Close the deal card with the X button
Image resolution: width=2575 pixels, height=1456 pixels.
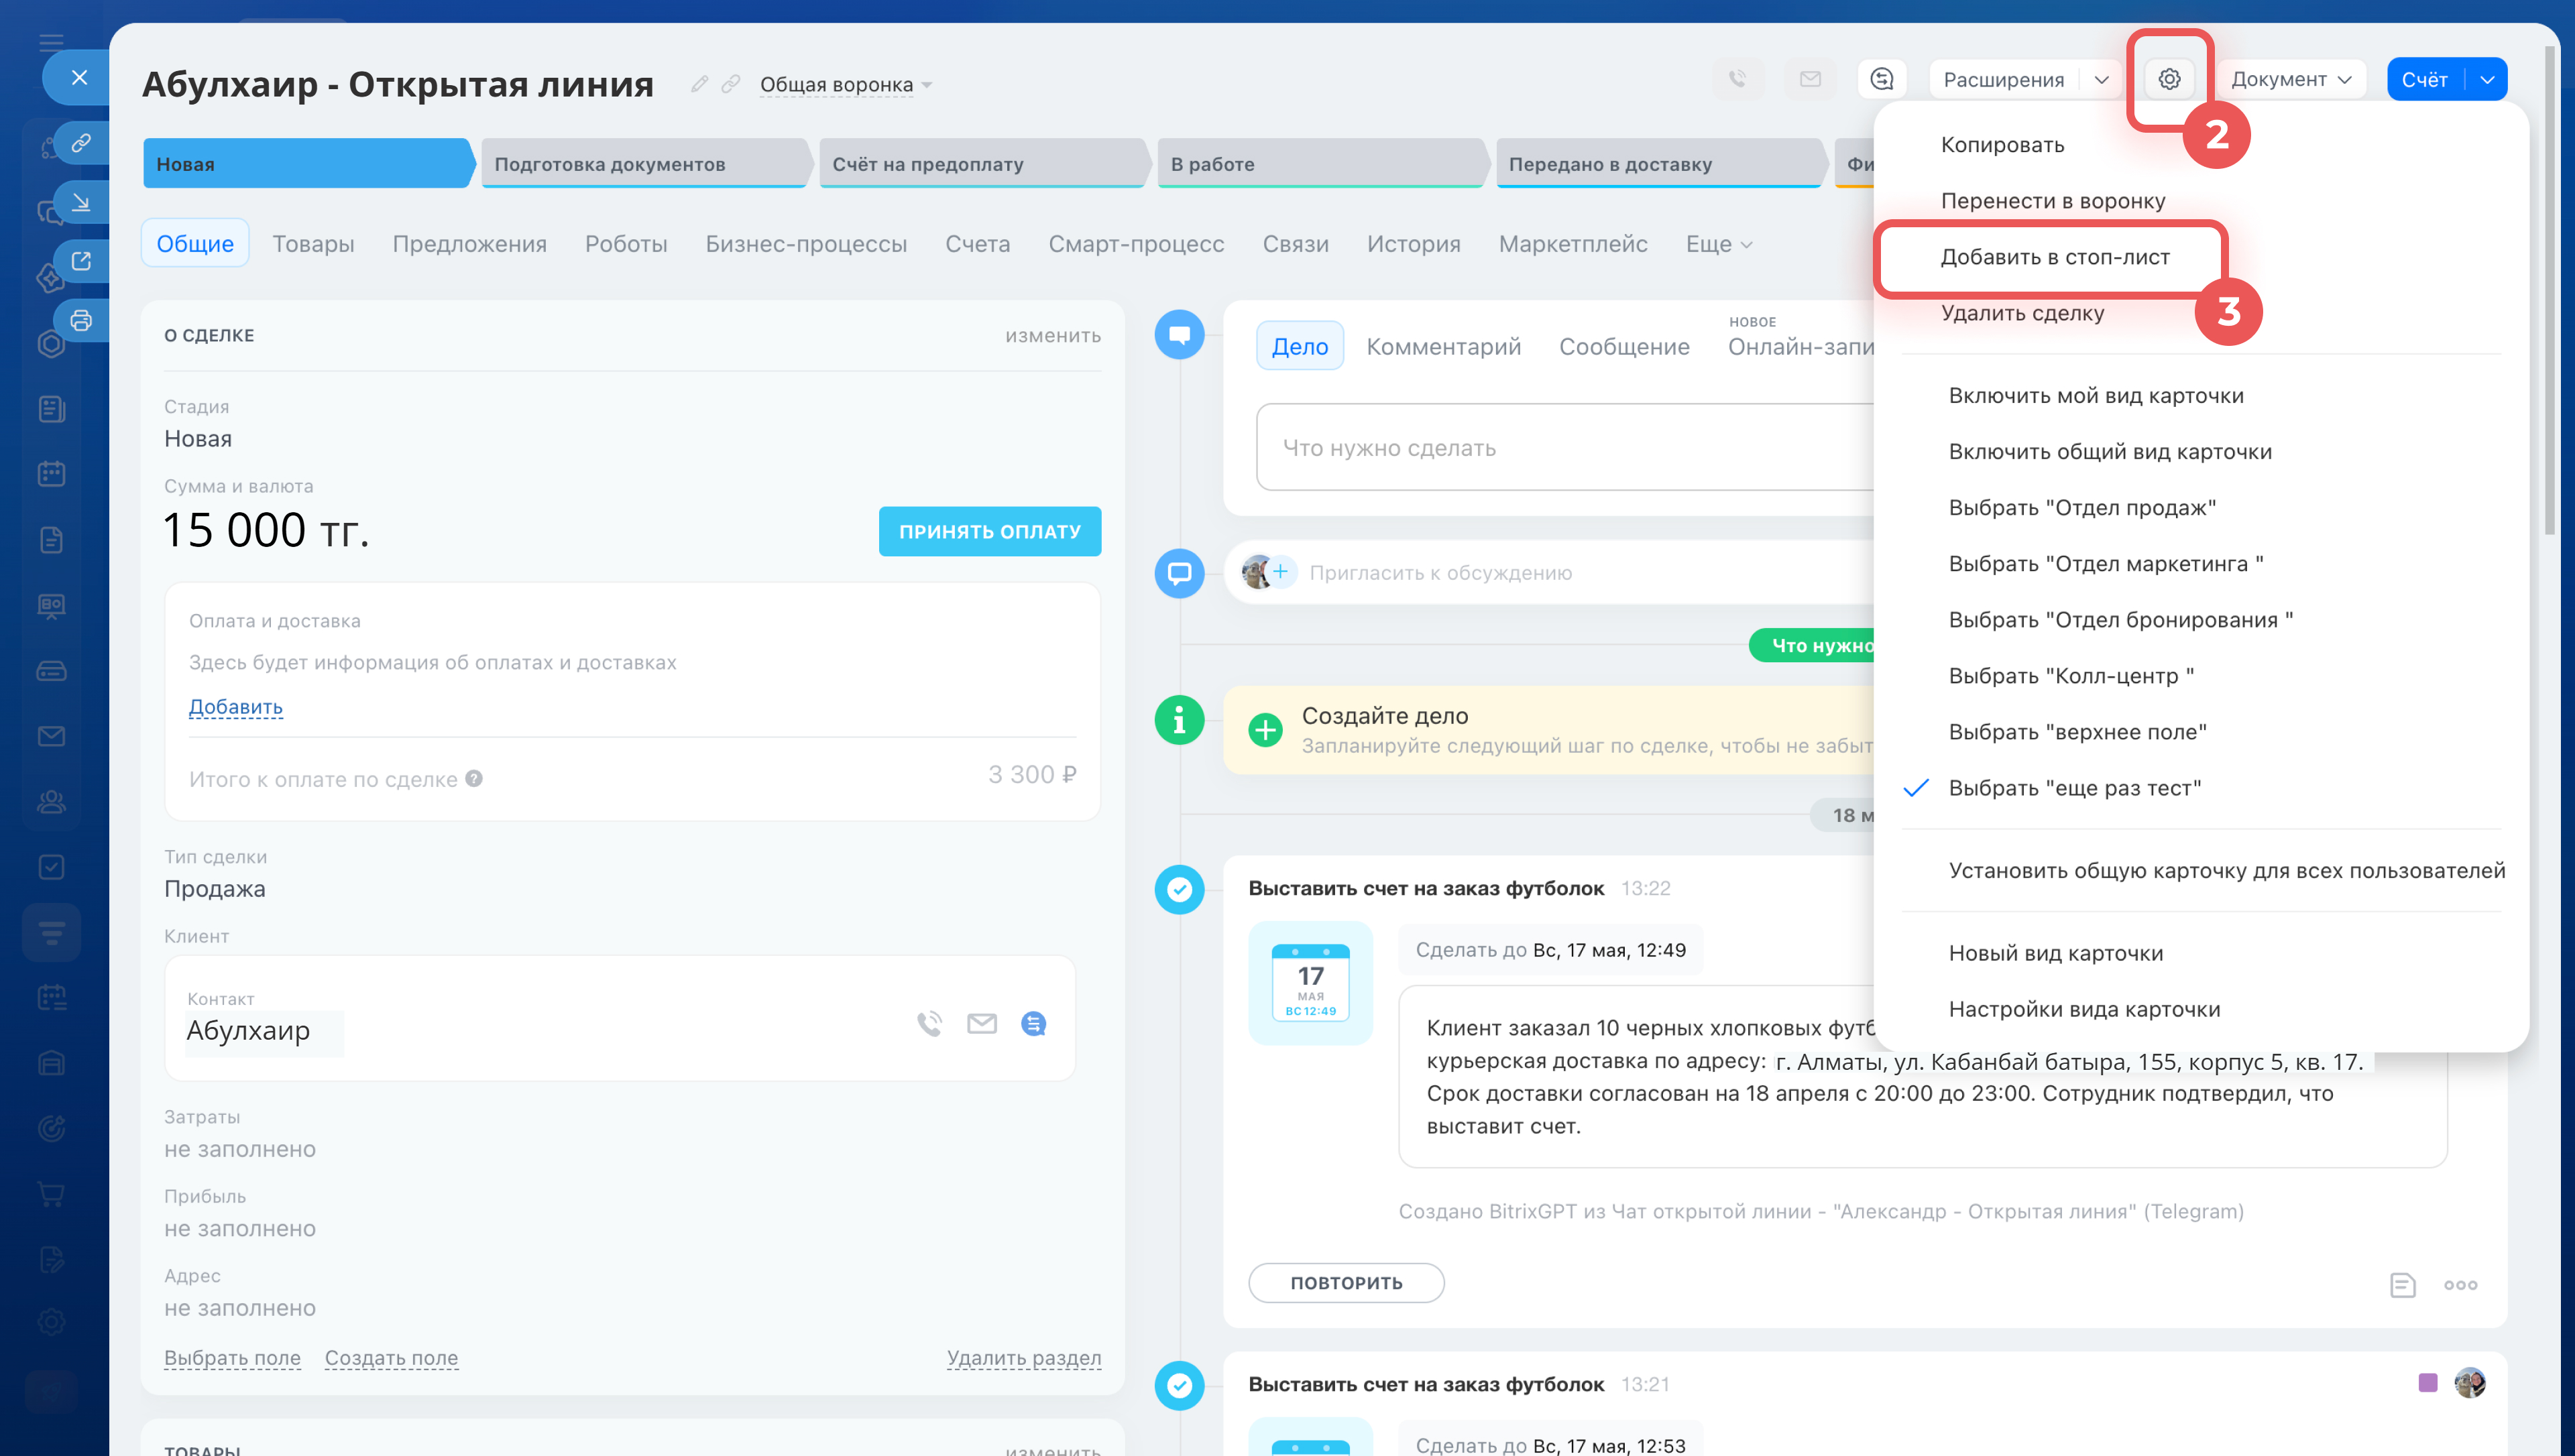click(x=79, y=77)
